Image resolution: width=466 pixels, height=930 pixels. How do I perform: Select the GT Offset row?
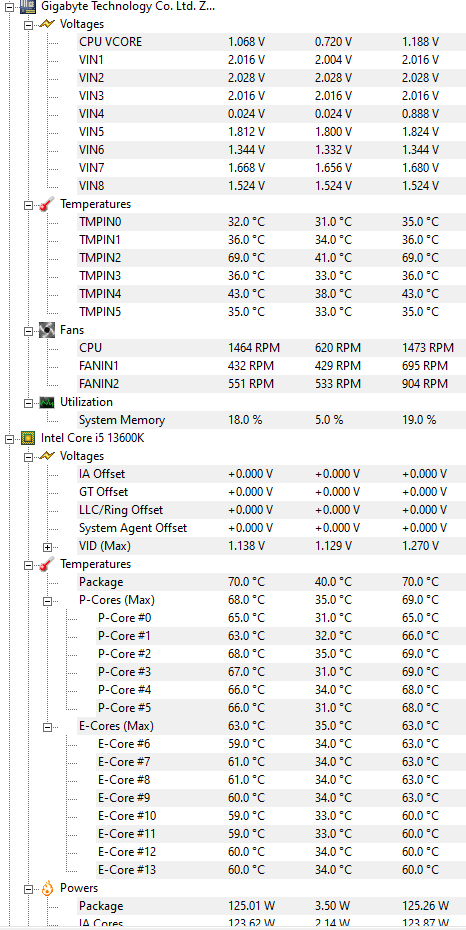tap(271, 492)
